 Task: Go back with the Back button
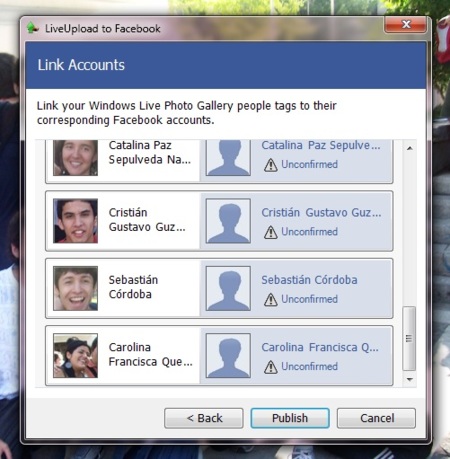coord(204,418)
